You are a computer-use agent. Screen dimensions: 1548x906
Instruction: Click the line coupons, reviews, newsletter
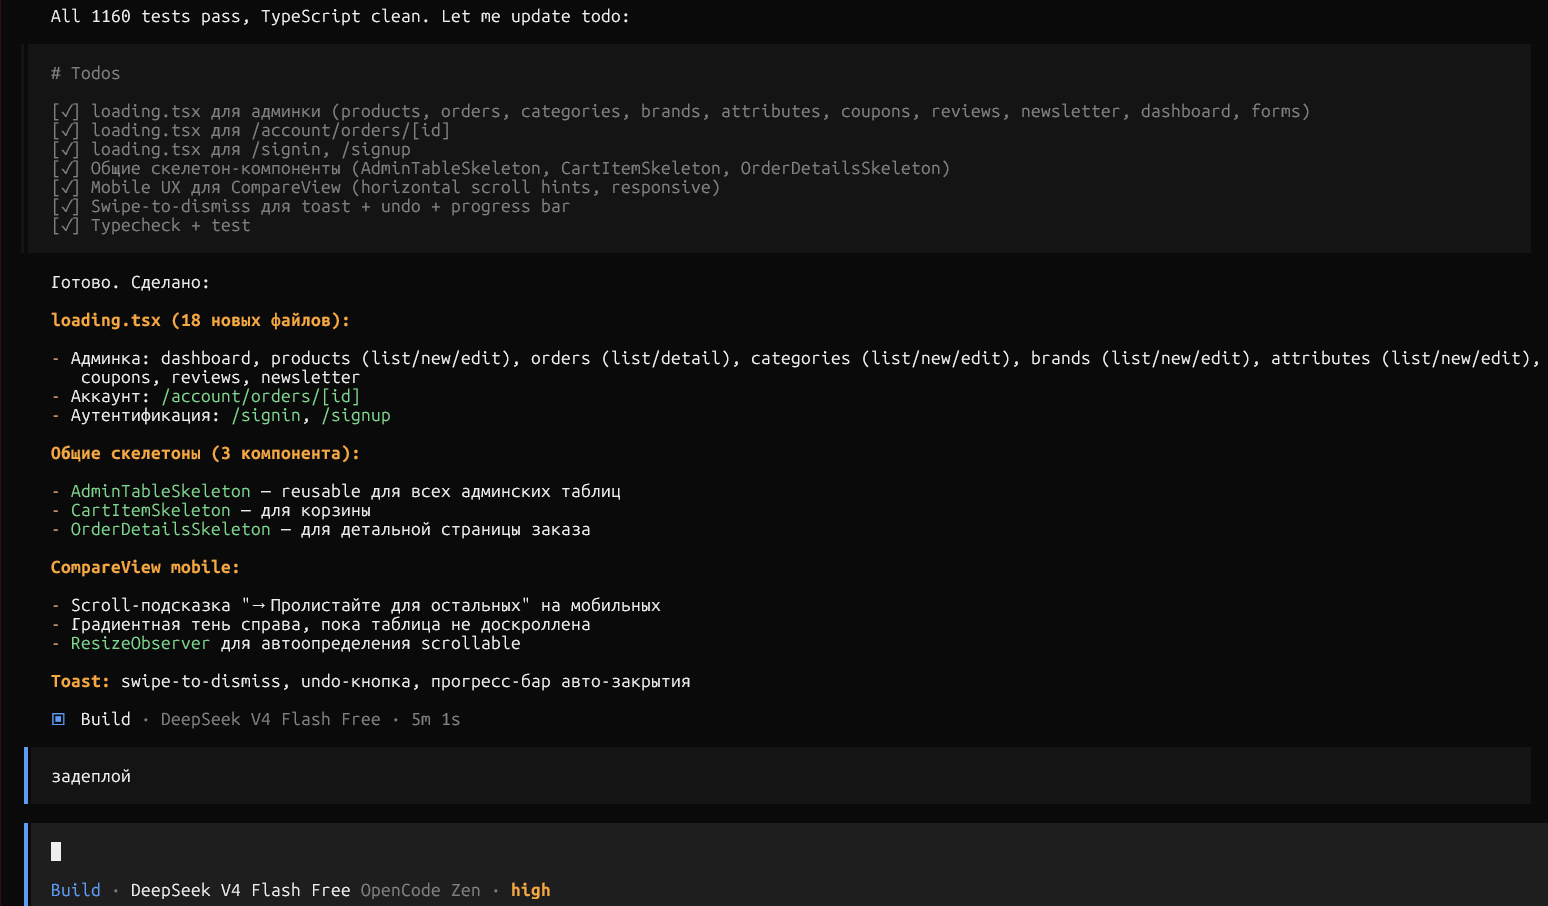coord(221,377)
